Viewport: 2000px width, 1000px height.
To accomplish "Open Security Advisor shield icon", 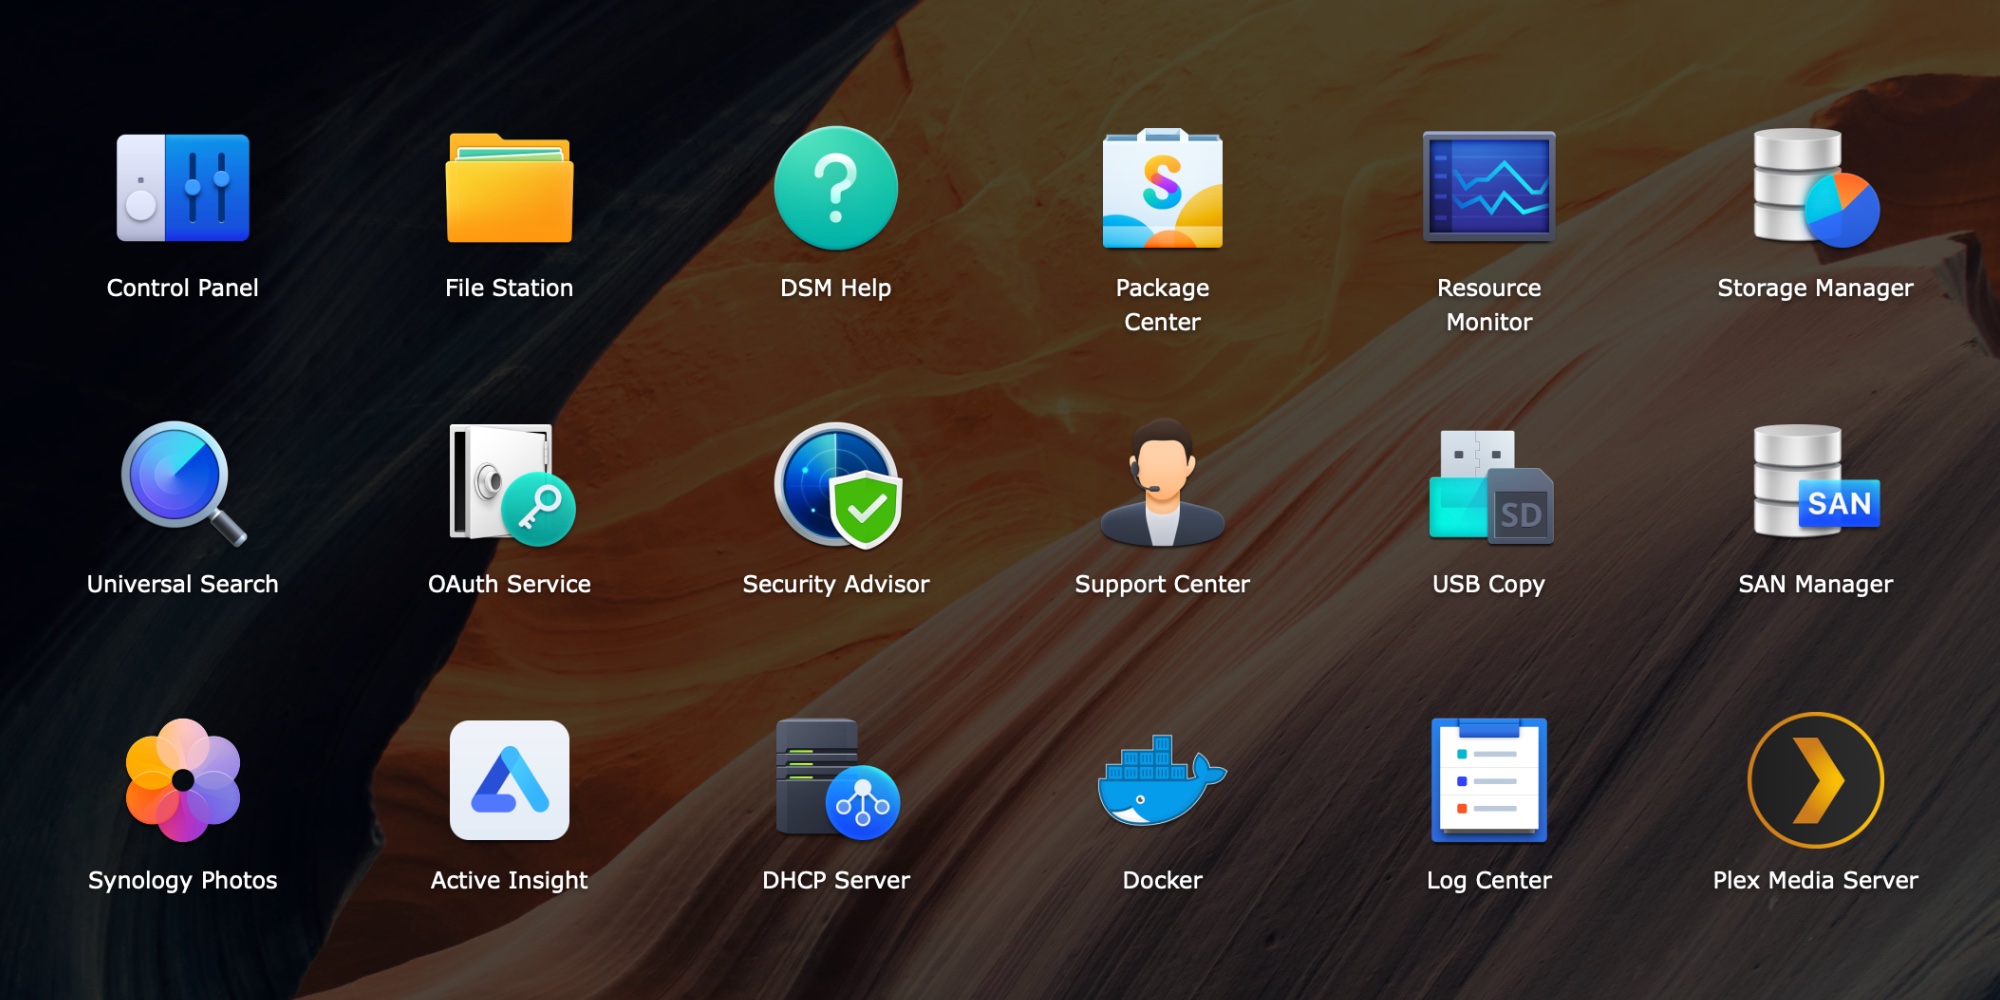I will click(836, 484).
